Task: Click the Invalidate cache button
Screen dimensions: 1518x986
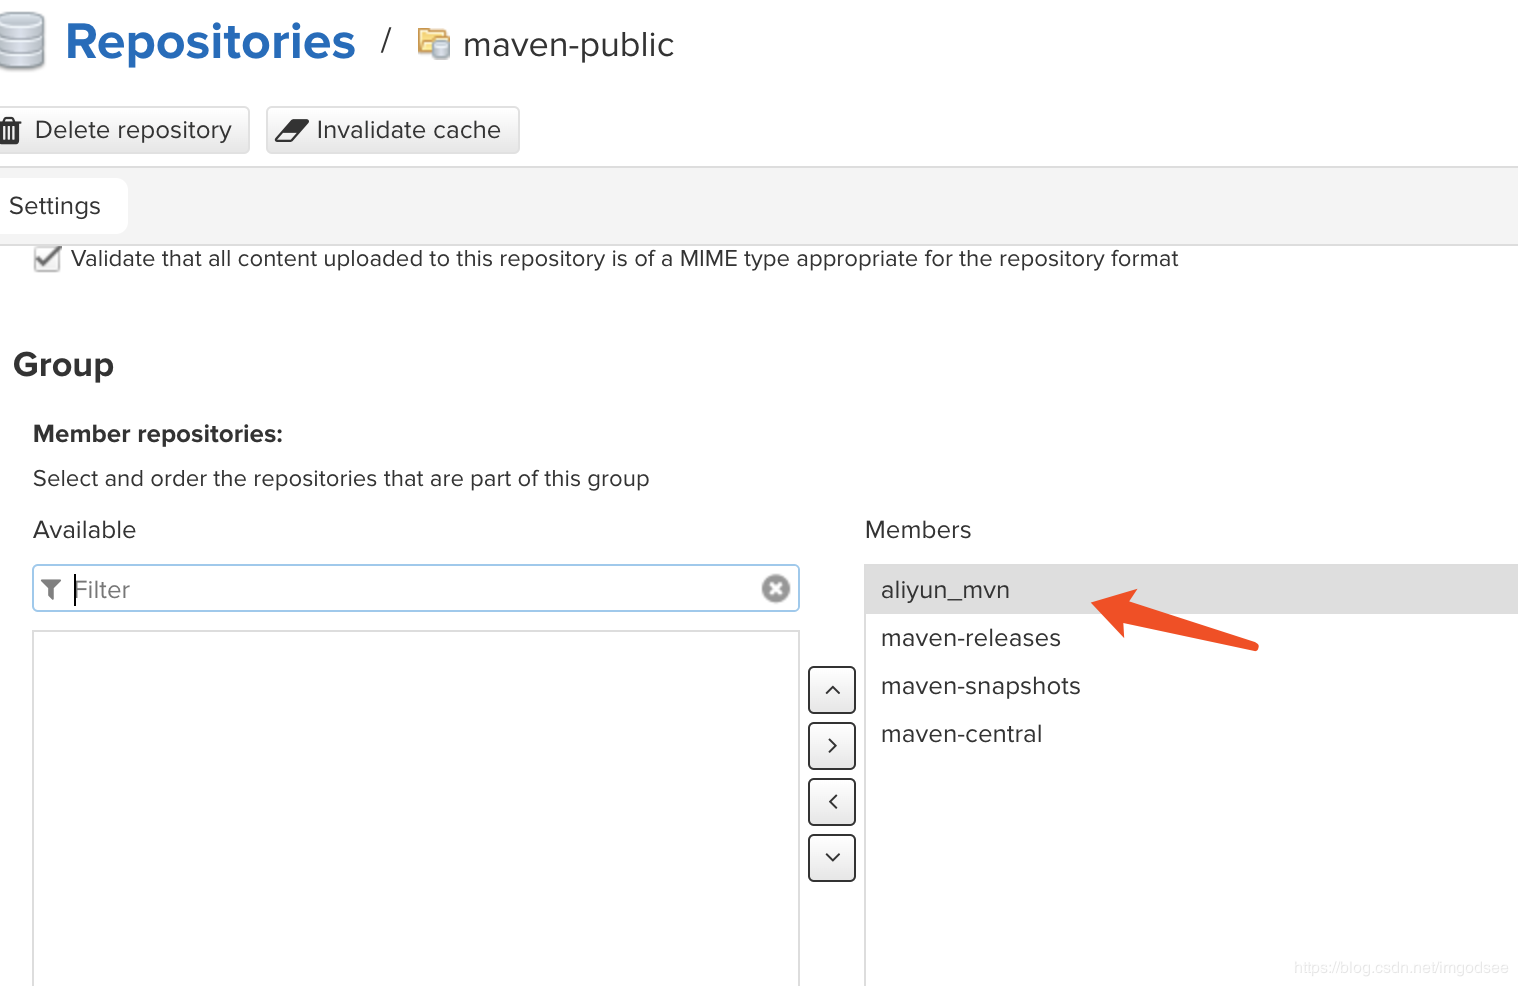Action: point(393,130)
